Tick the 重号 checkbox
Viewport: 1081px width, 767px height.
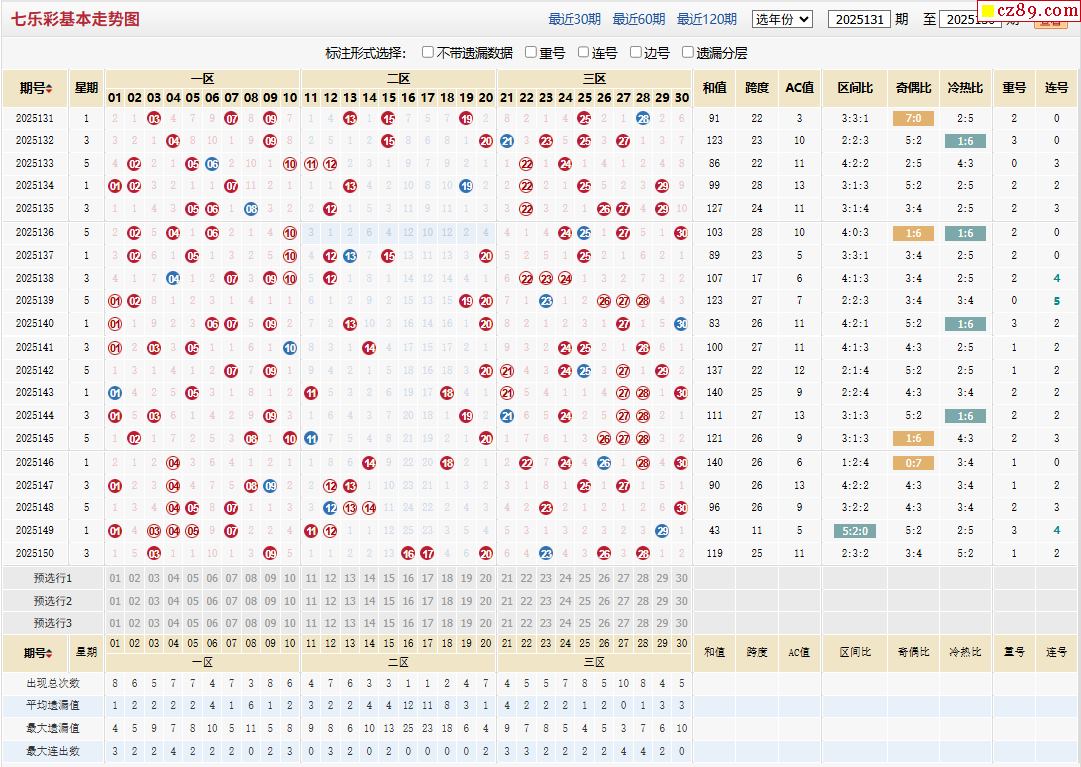(x=530, y=52)
